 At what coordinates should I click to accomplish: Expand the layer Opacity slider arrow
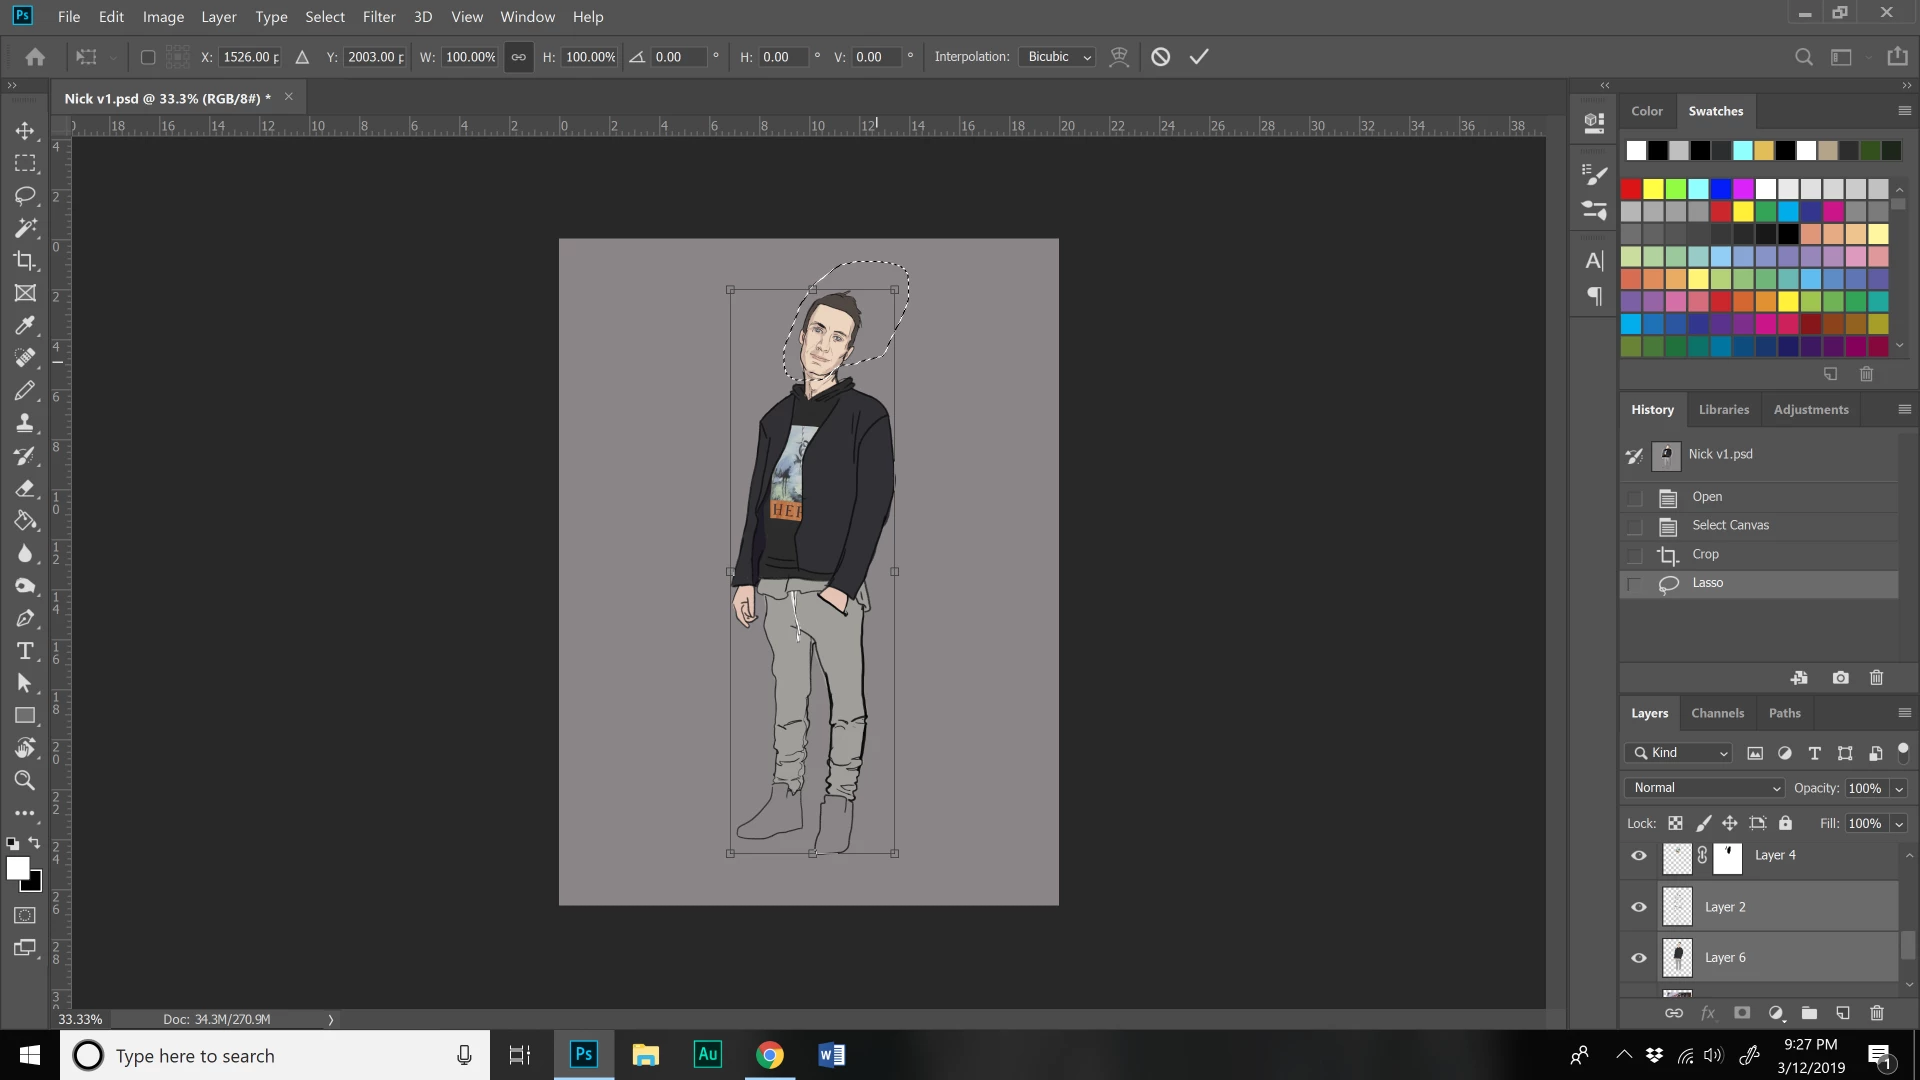tap(1899, 789)
